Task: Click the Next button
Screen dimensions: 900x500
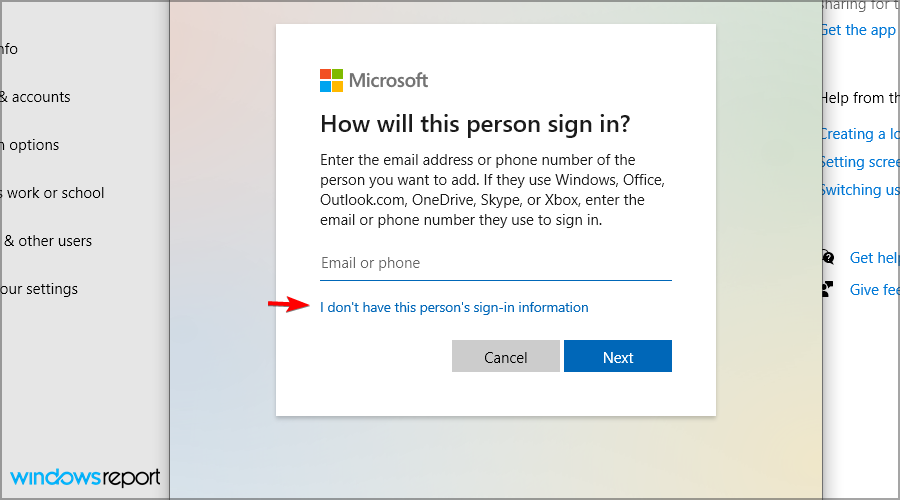Action: click(618, 356)
